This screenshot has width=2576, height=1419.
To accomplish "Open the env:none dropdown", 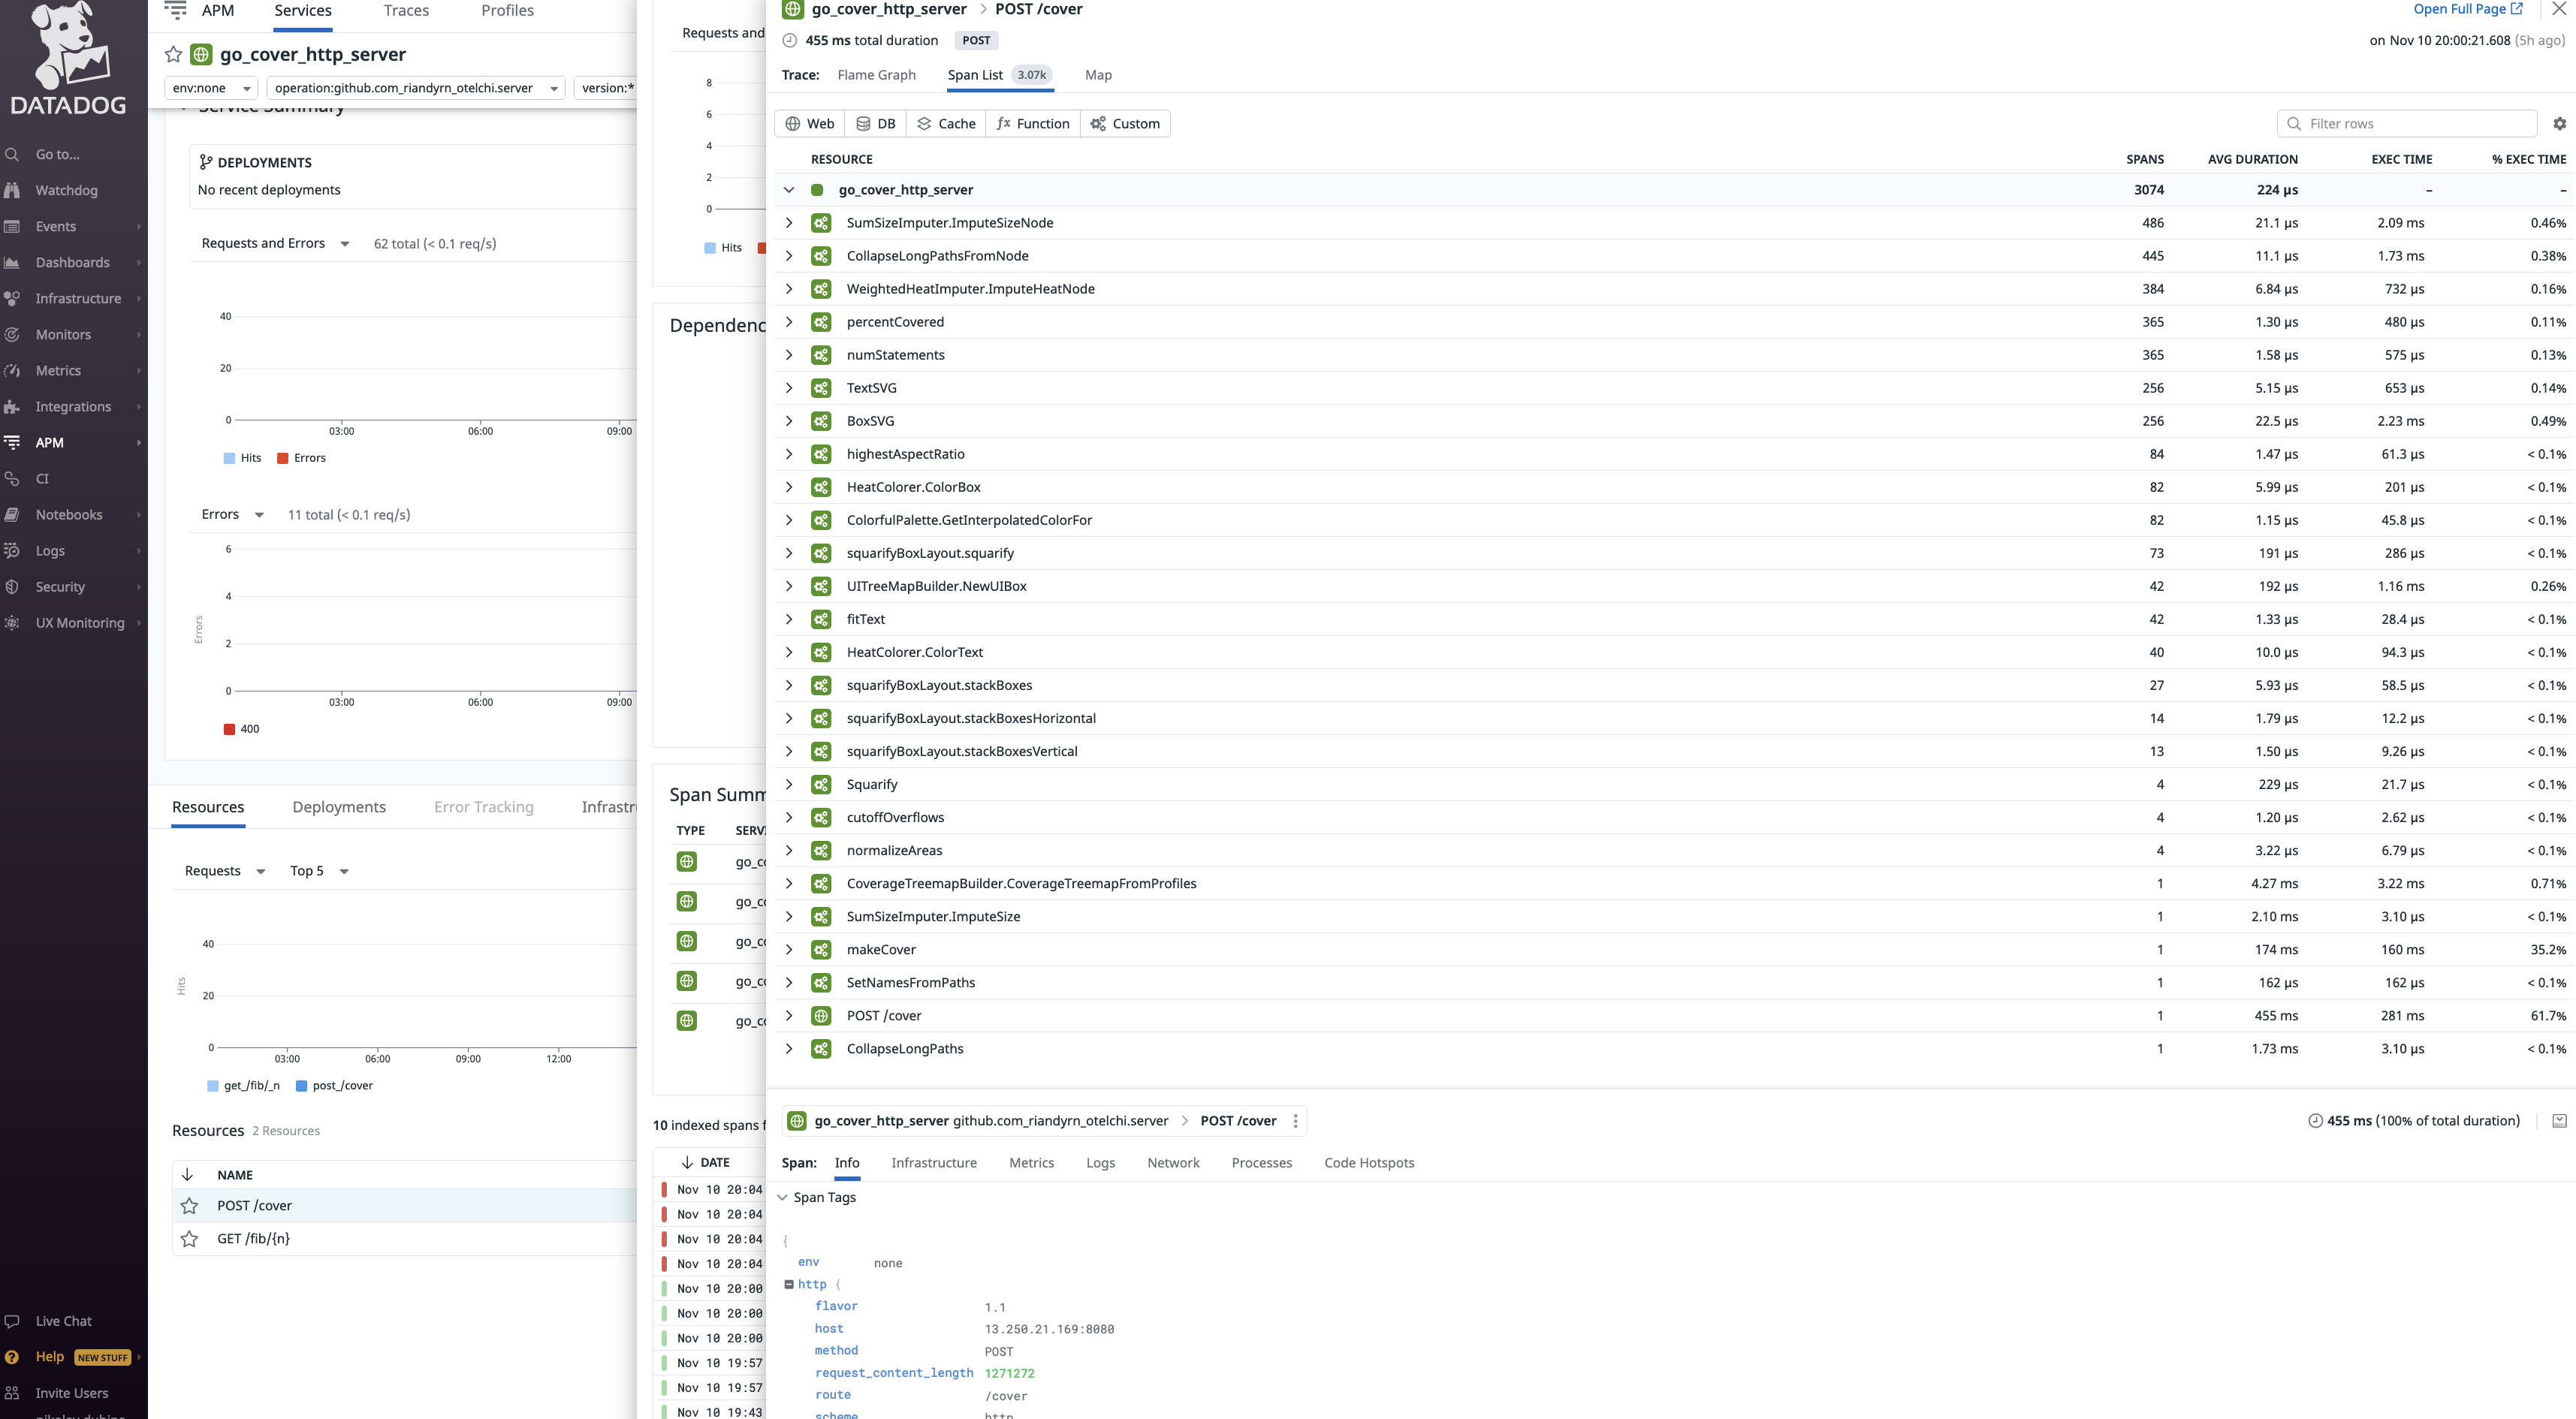I will [210, 88].
